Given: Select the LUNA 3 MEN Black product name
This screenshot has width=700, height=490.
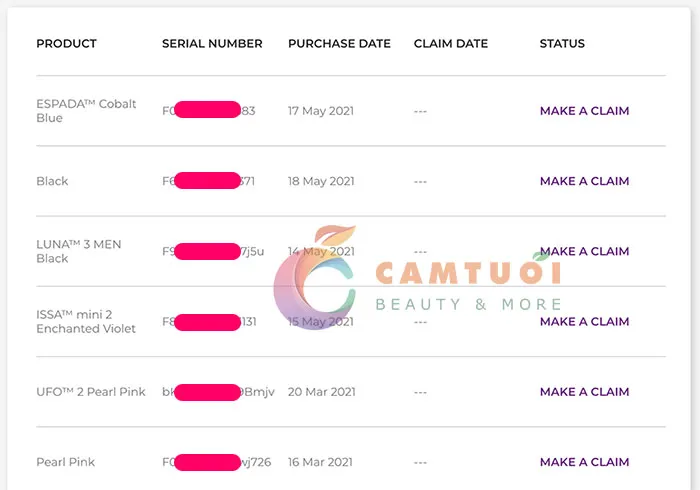Looking at the screenshot, I should 78,251.
